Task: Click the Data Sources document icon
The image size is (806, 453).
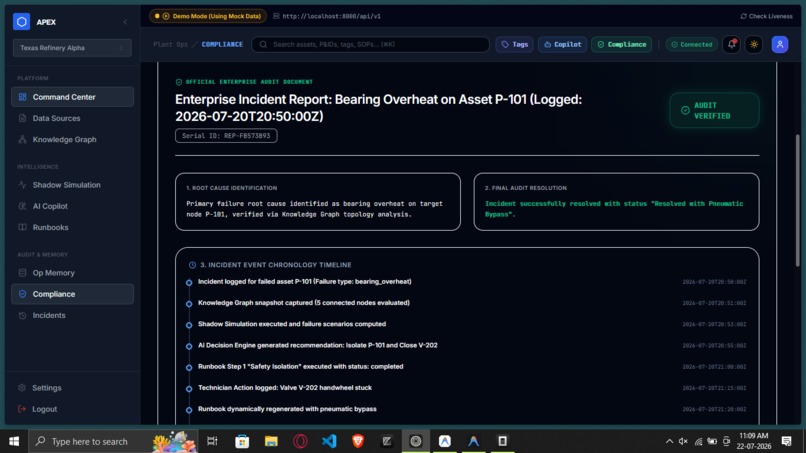Action: [x=22, y=118]
